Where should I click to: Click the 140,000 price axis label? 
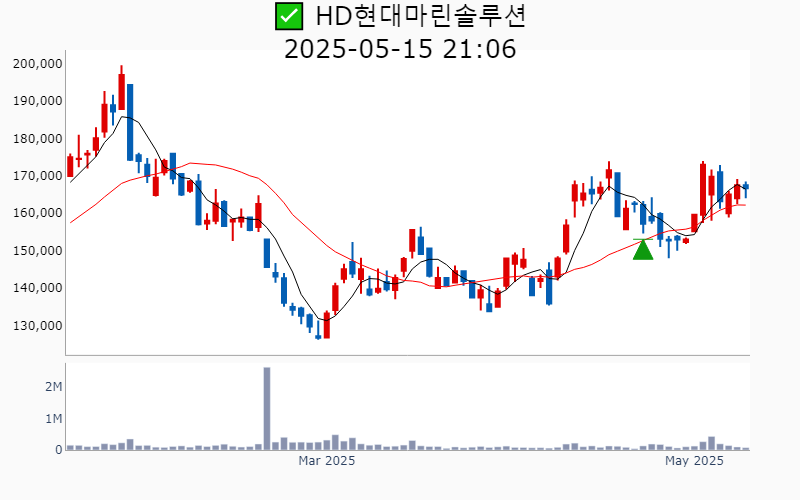click(38, 288)
